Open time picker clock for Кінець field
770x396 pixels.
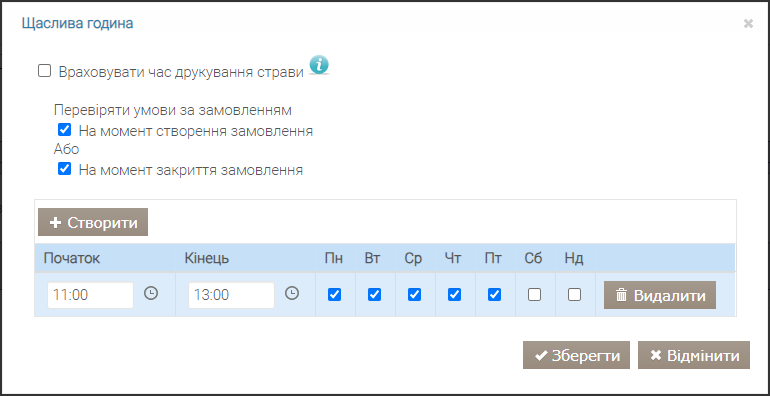pos(292,294)
